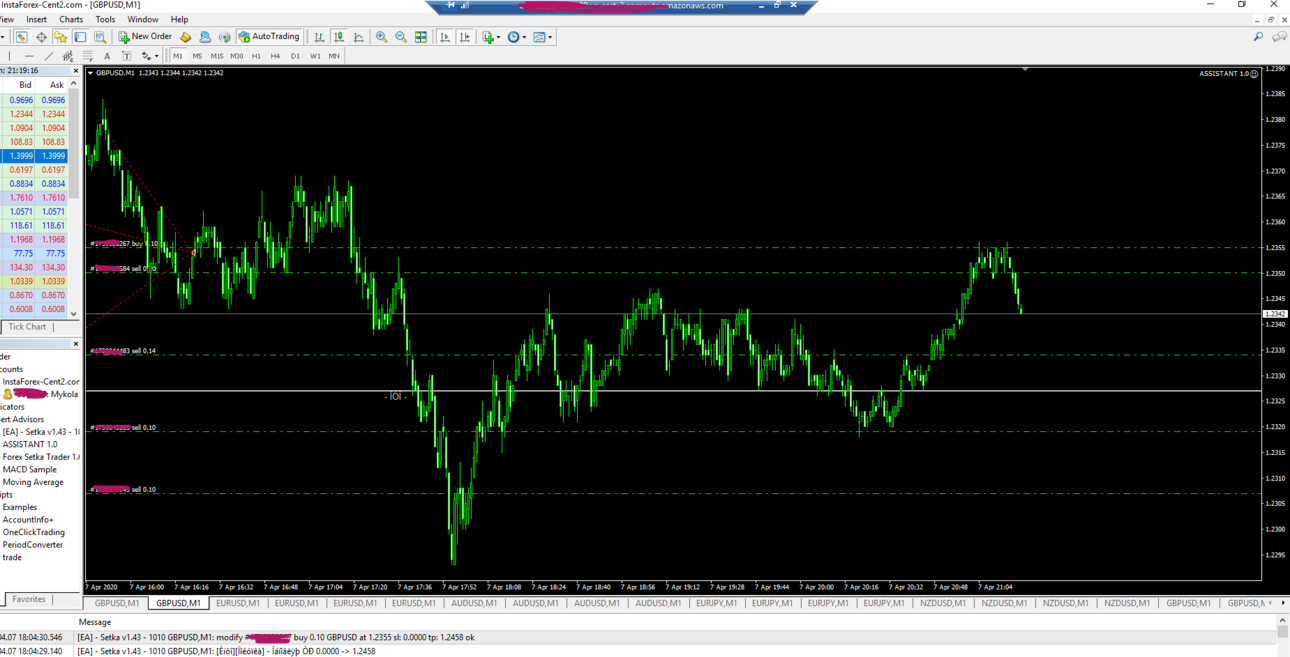Click the Bid column header
The image size is (1290, 657).
pos(25,85)
